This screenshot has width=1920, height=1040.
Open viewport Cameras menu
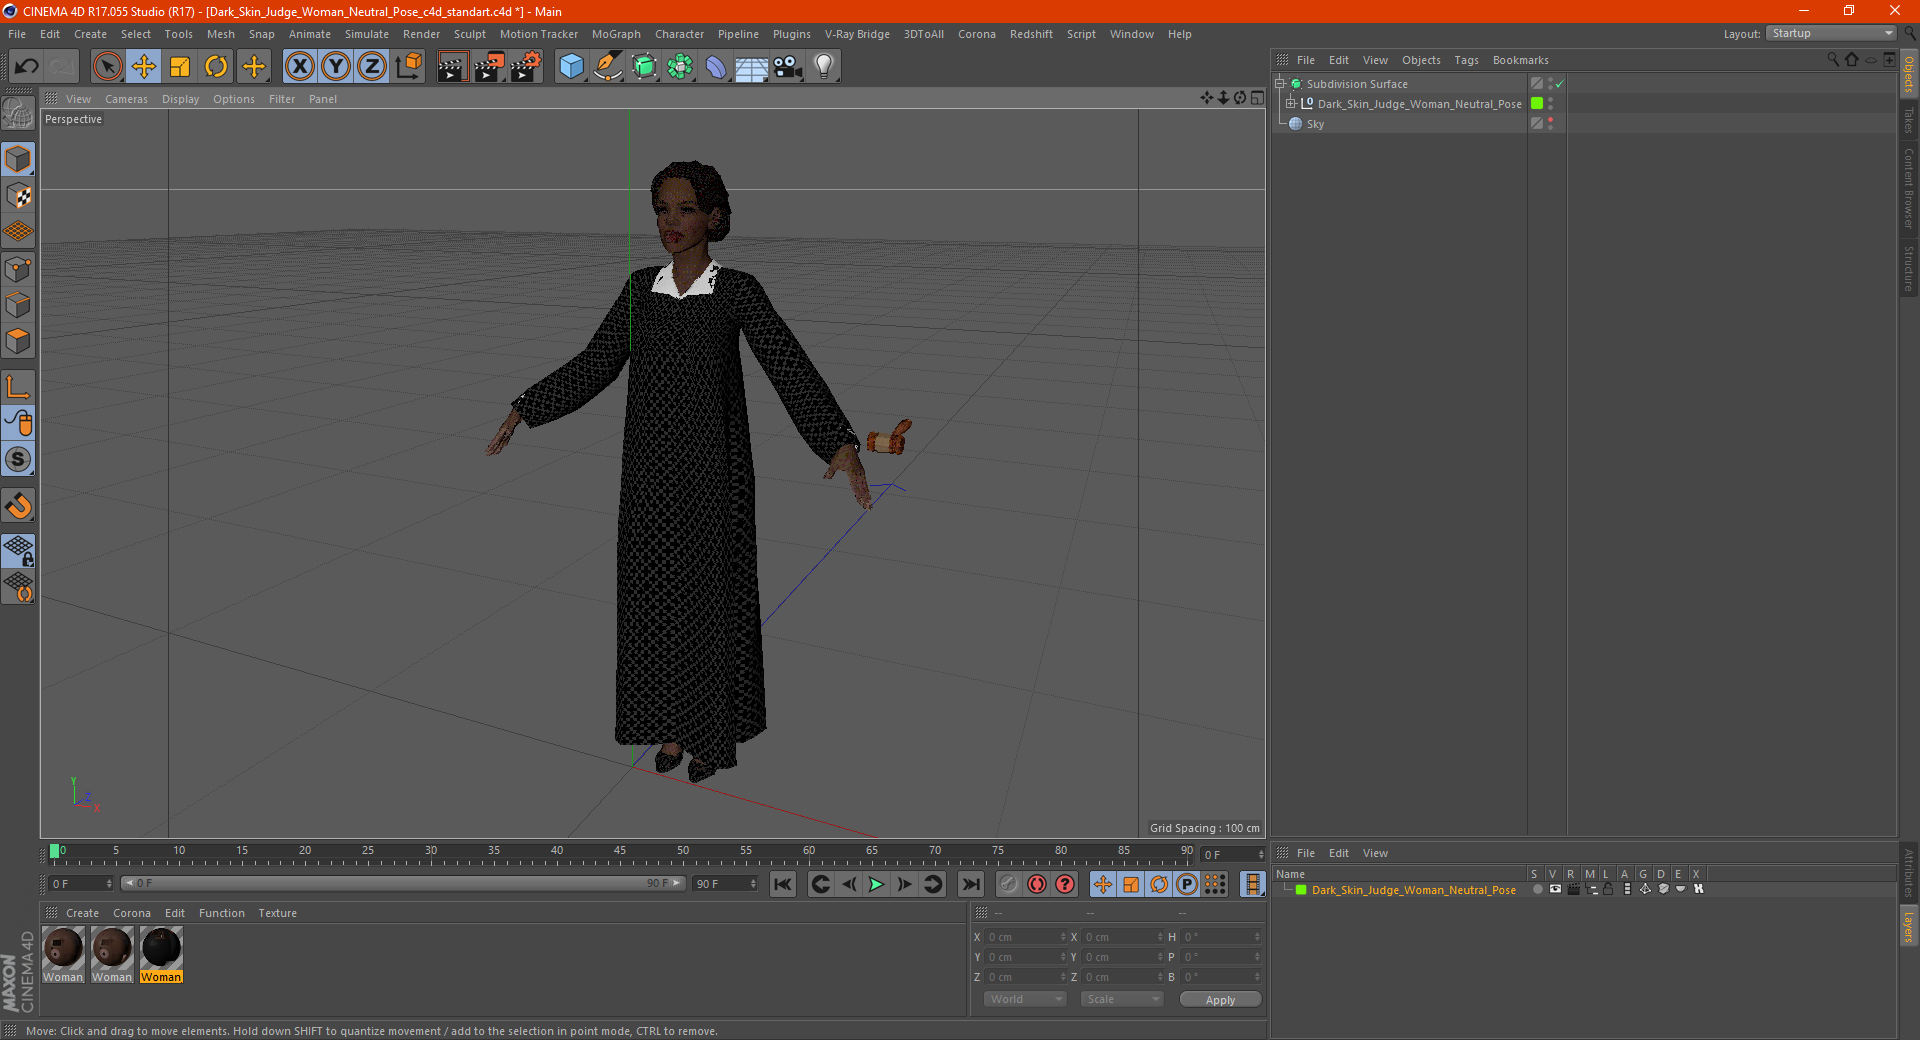pyautogui.click(x=126, y=99)
